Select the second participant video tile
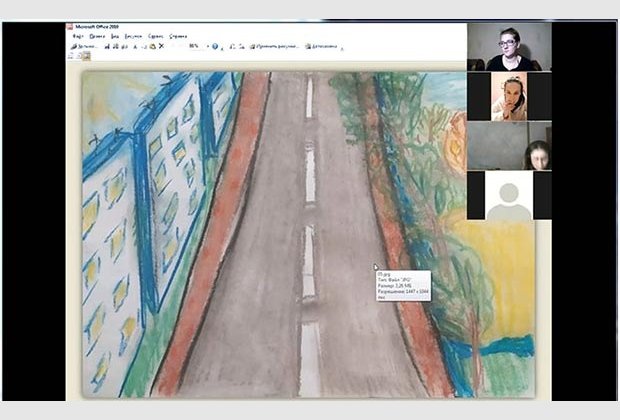 point(509,96)
